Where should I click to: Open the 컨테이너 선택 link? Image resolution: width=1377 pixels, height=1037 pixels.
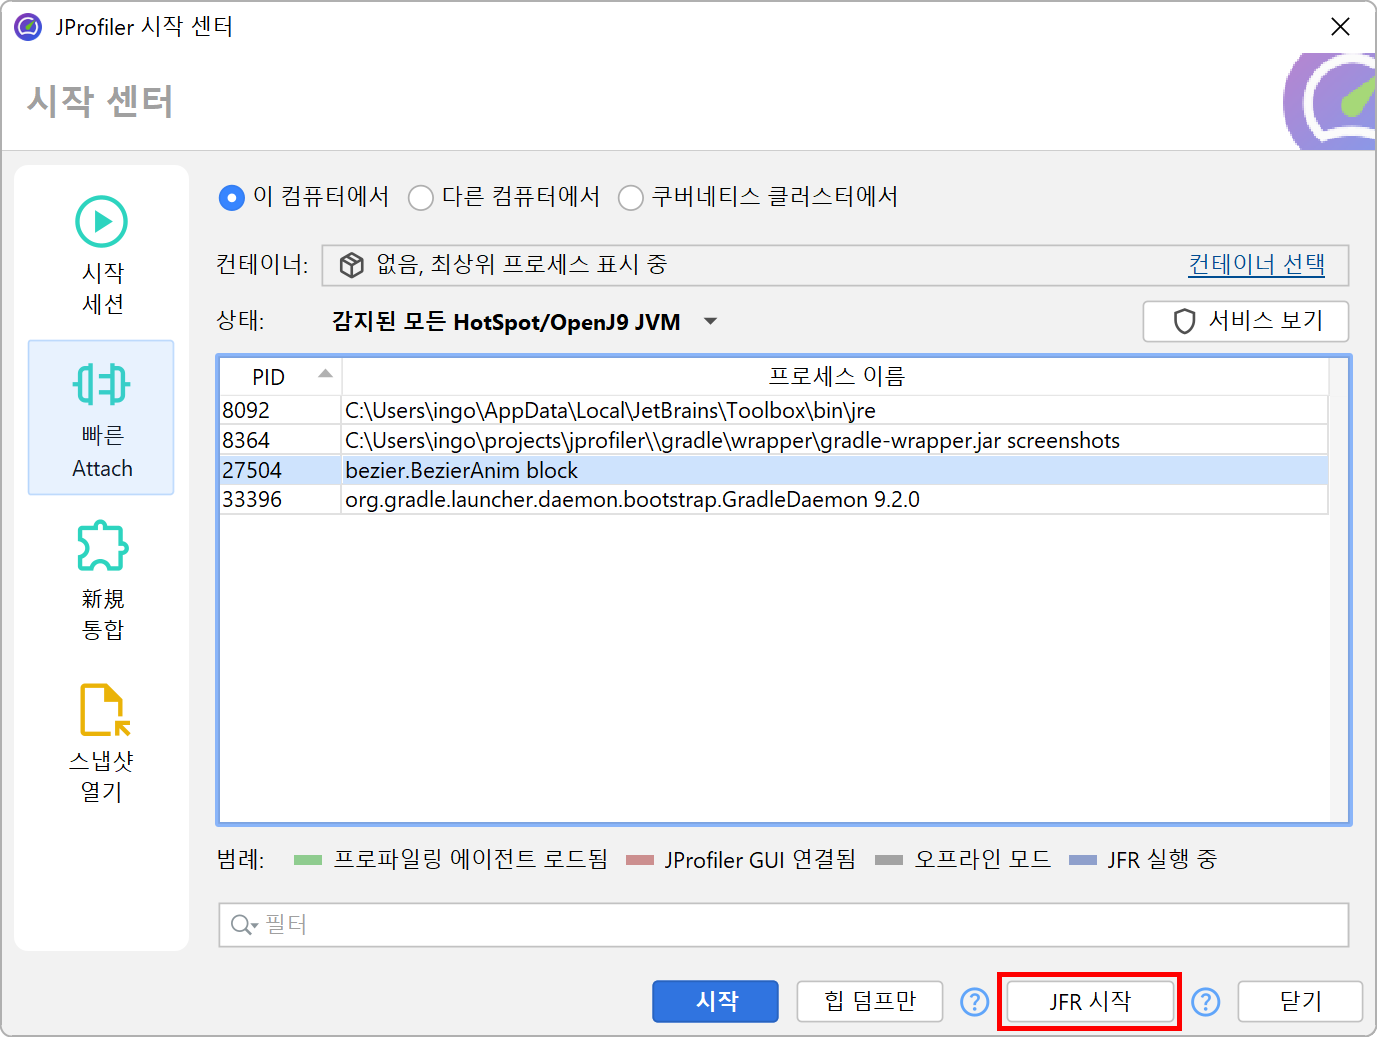1255,265
